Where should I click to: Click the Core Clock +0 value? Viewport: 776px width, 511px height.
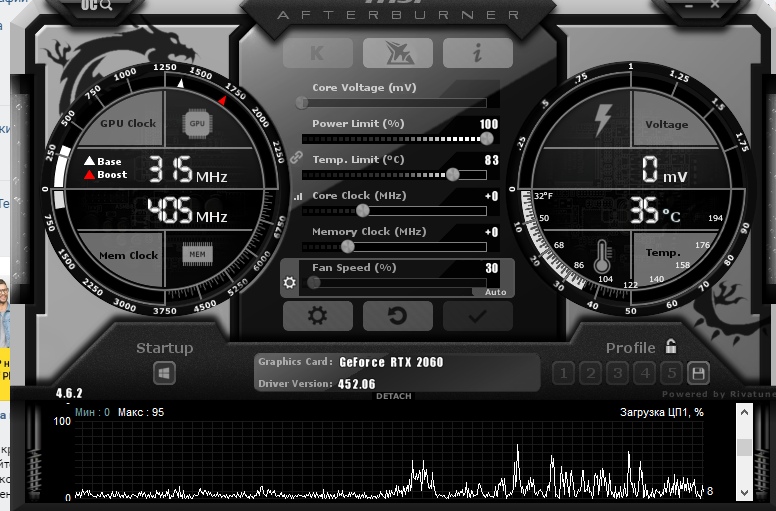[x=491, y=196]
